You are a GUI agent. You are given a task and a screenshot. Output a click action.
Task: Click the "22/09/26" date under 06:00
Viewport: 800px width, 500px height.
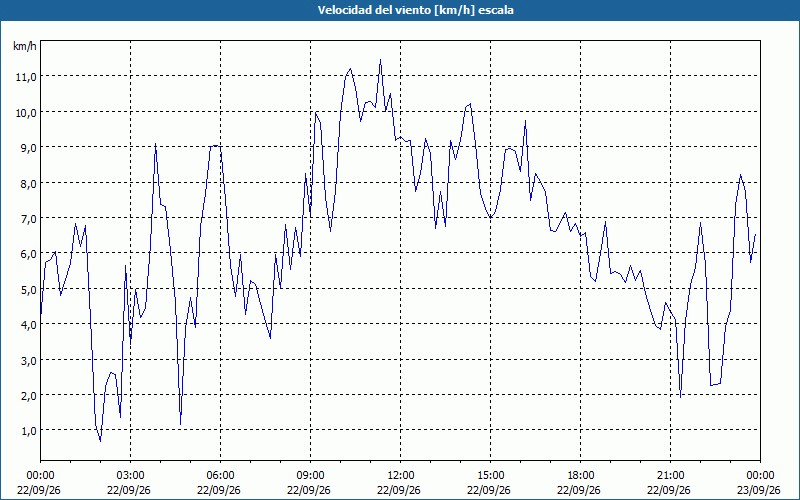point(219,490)
